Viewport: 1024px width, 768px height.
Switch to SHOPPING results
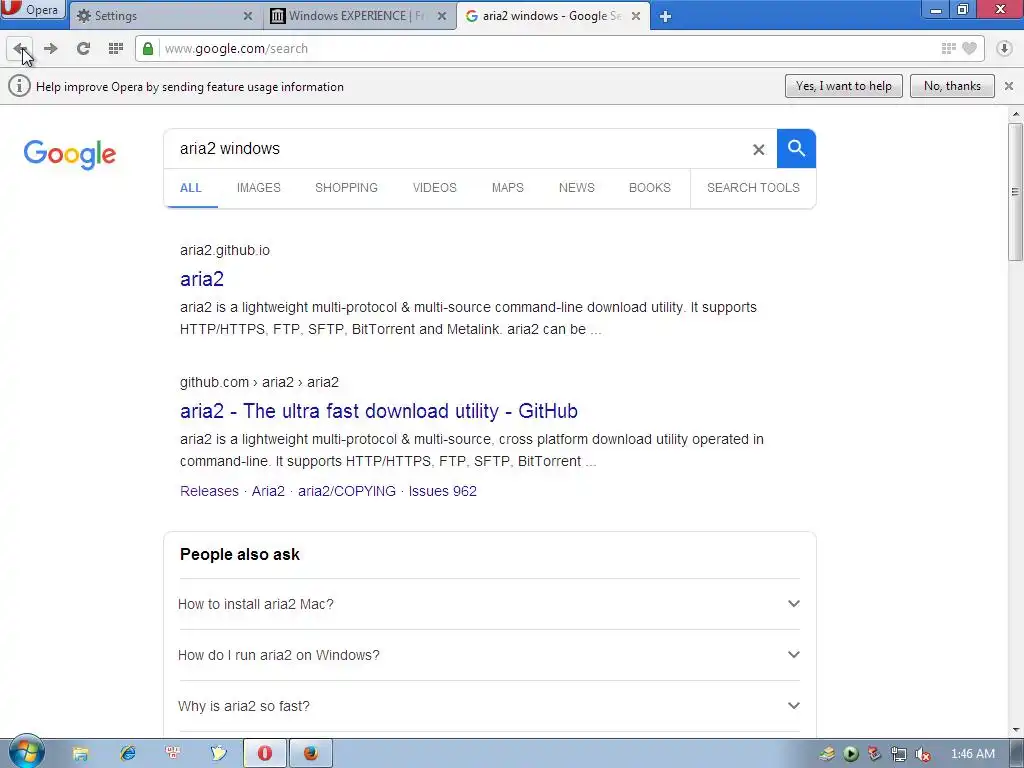click(x=346, y=188)
